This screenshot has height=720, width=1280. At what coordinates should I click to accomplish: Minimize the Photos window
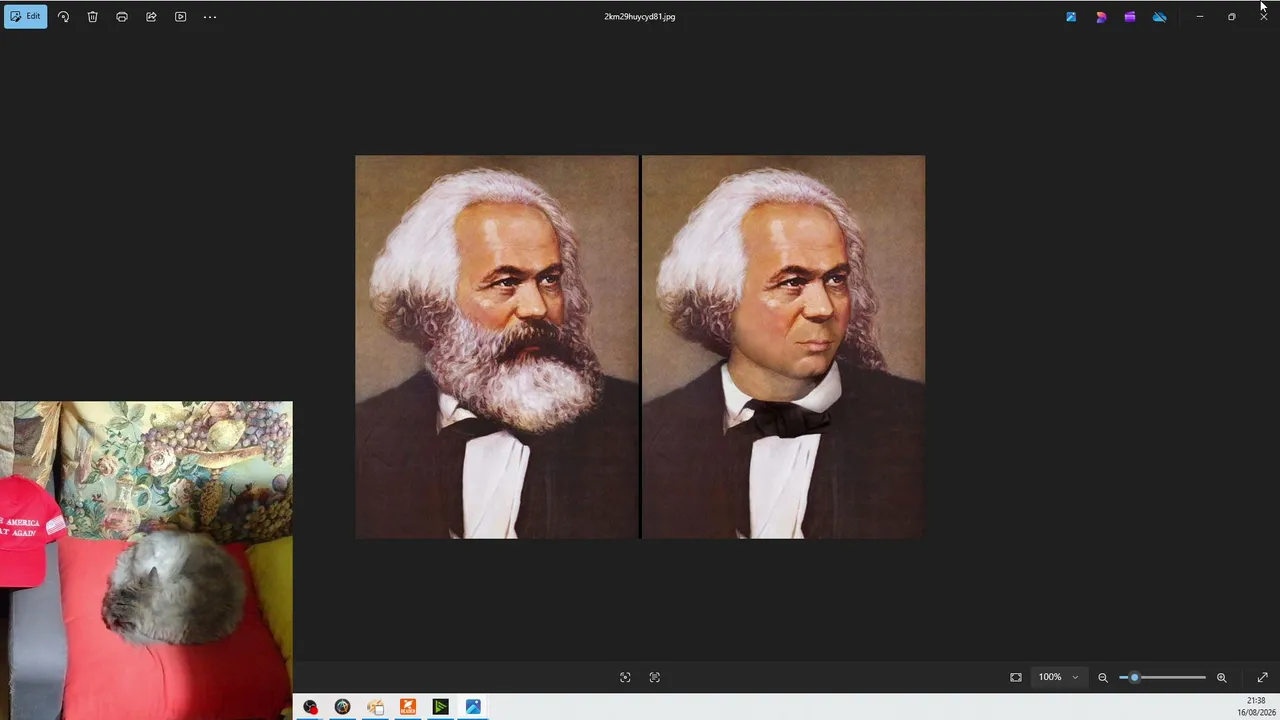[1199, 17]
